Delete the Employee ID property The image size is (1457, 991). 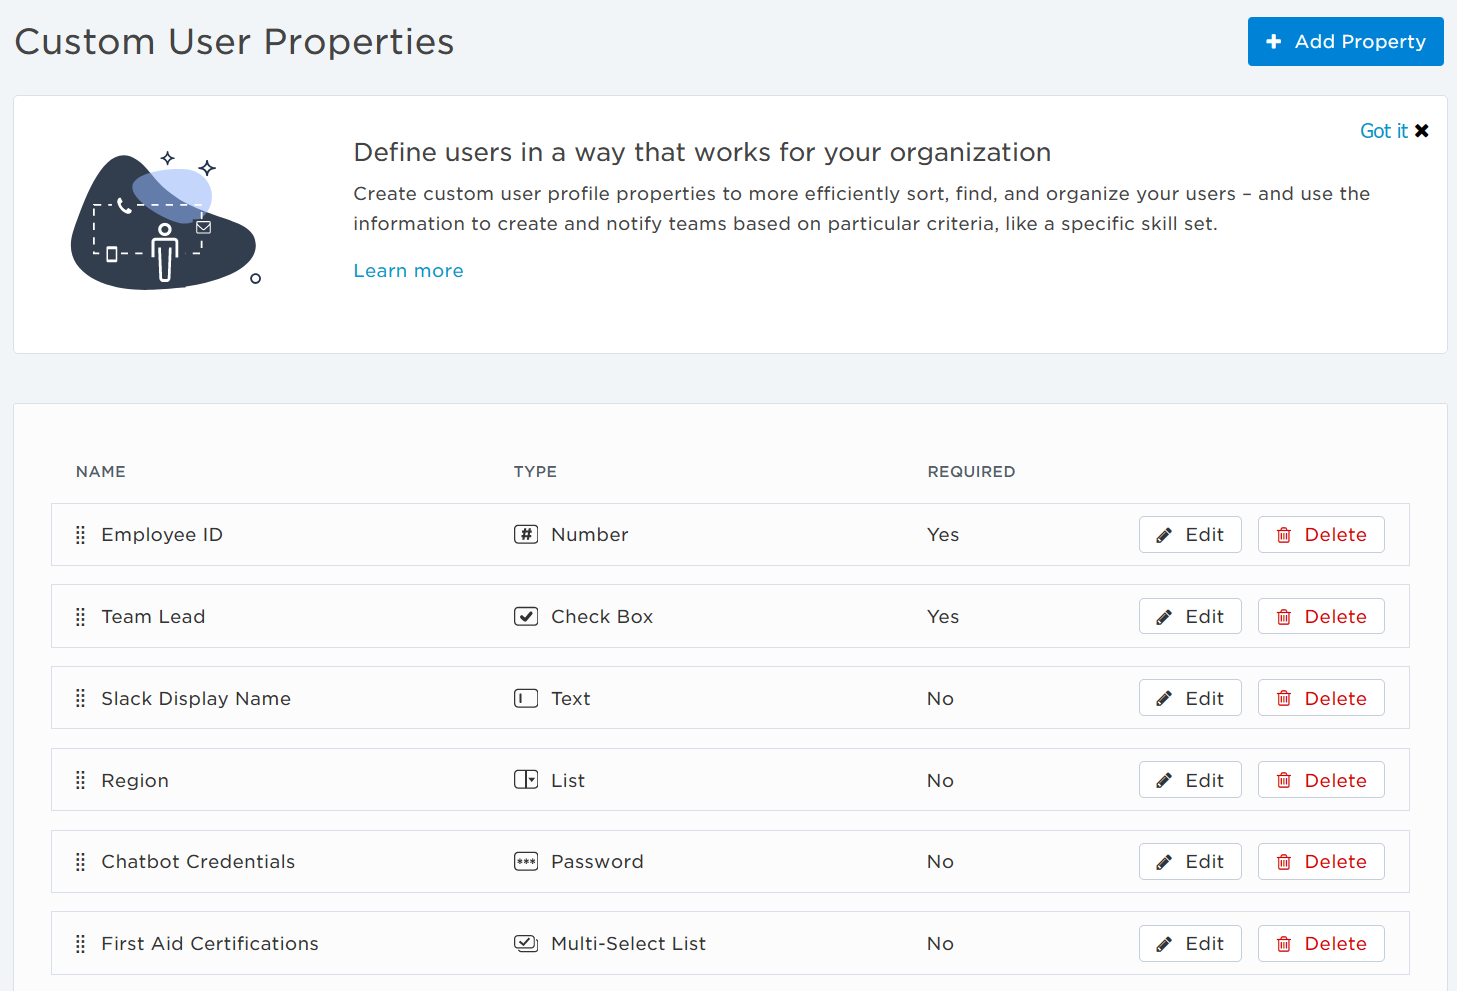1321,534
